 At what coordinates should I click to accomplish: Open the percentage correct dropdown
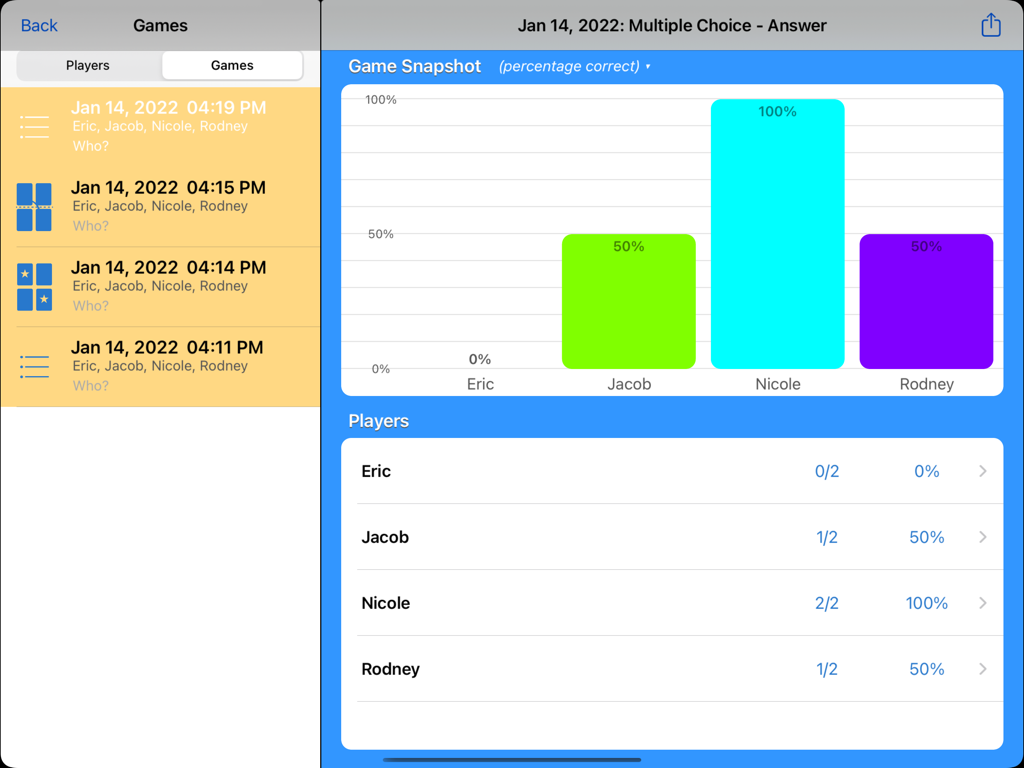(x=574, y=67)
